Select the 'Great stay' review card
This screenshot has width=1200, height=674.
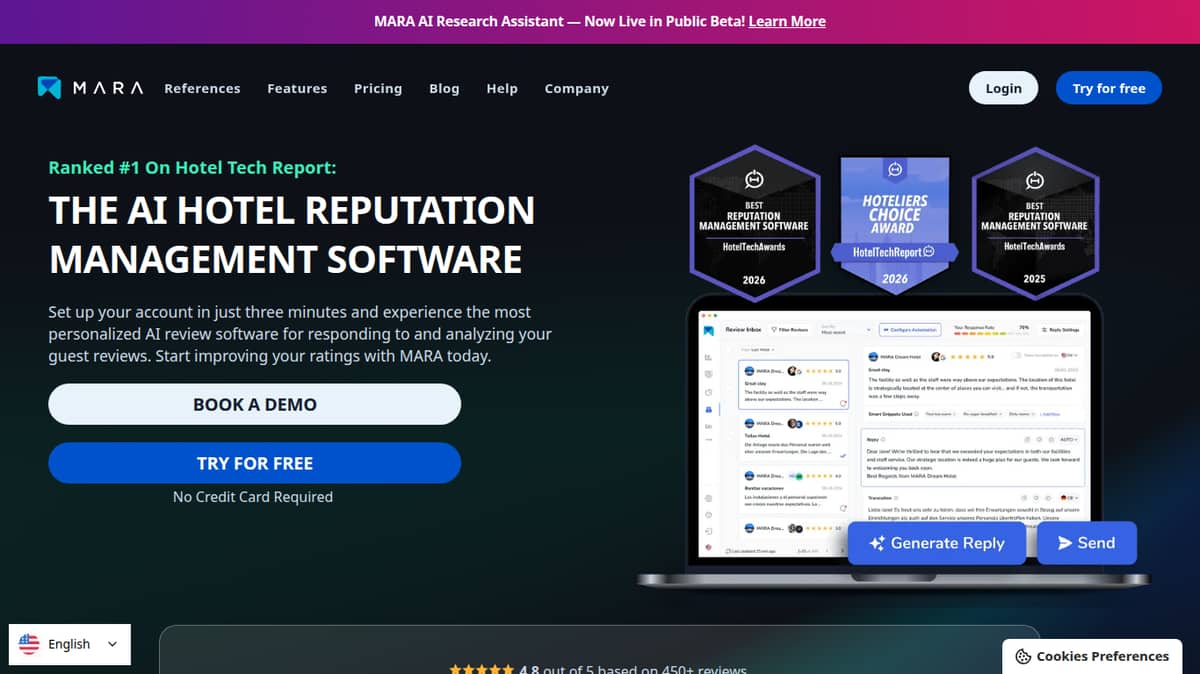tap(794, 385)
